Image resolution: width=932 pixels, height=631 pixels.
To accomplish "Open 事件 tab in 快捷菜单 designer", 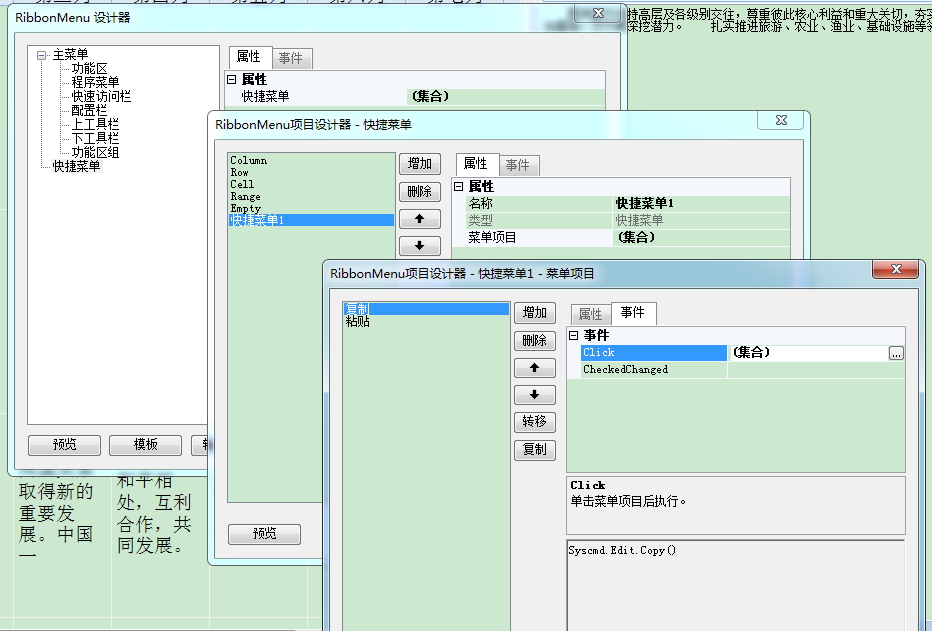I will pos(518,165).
